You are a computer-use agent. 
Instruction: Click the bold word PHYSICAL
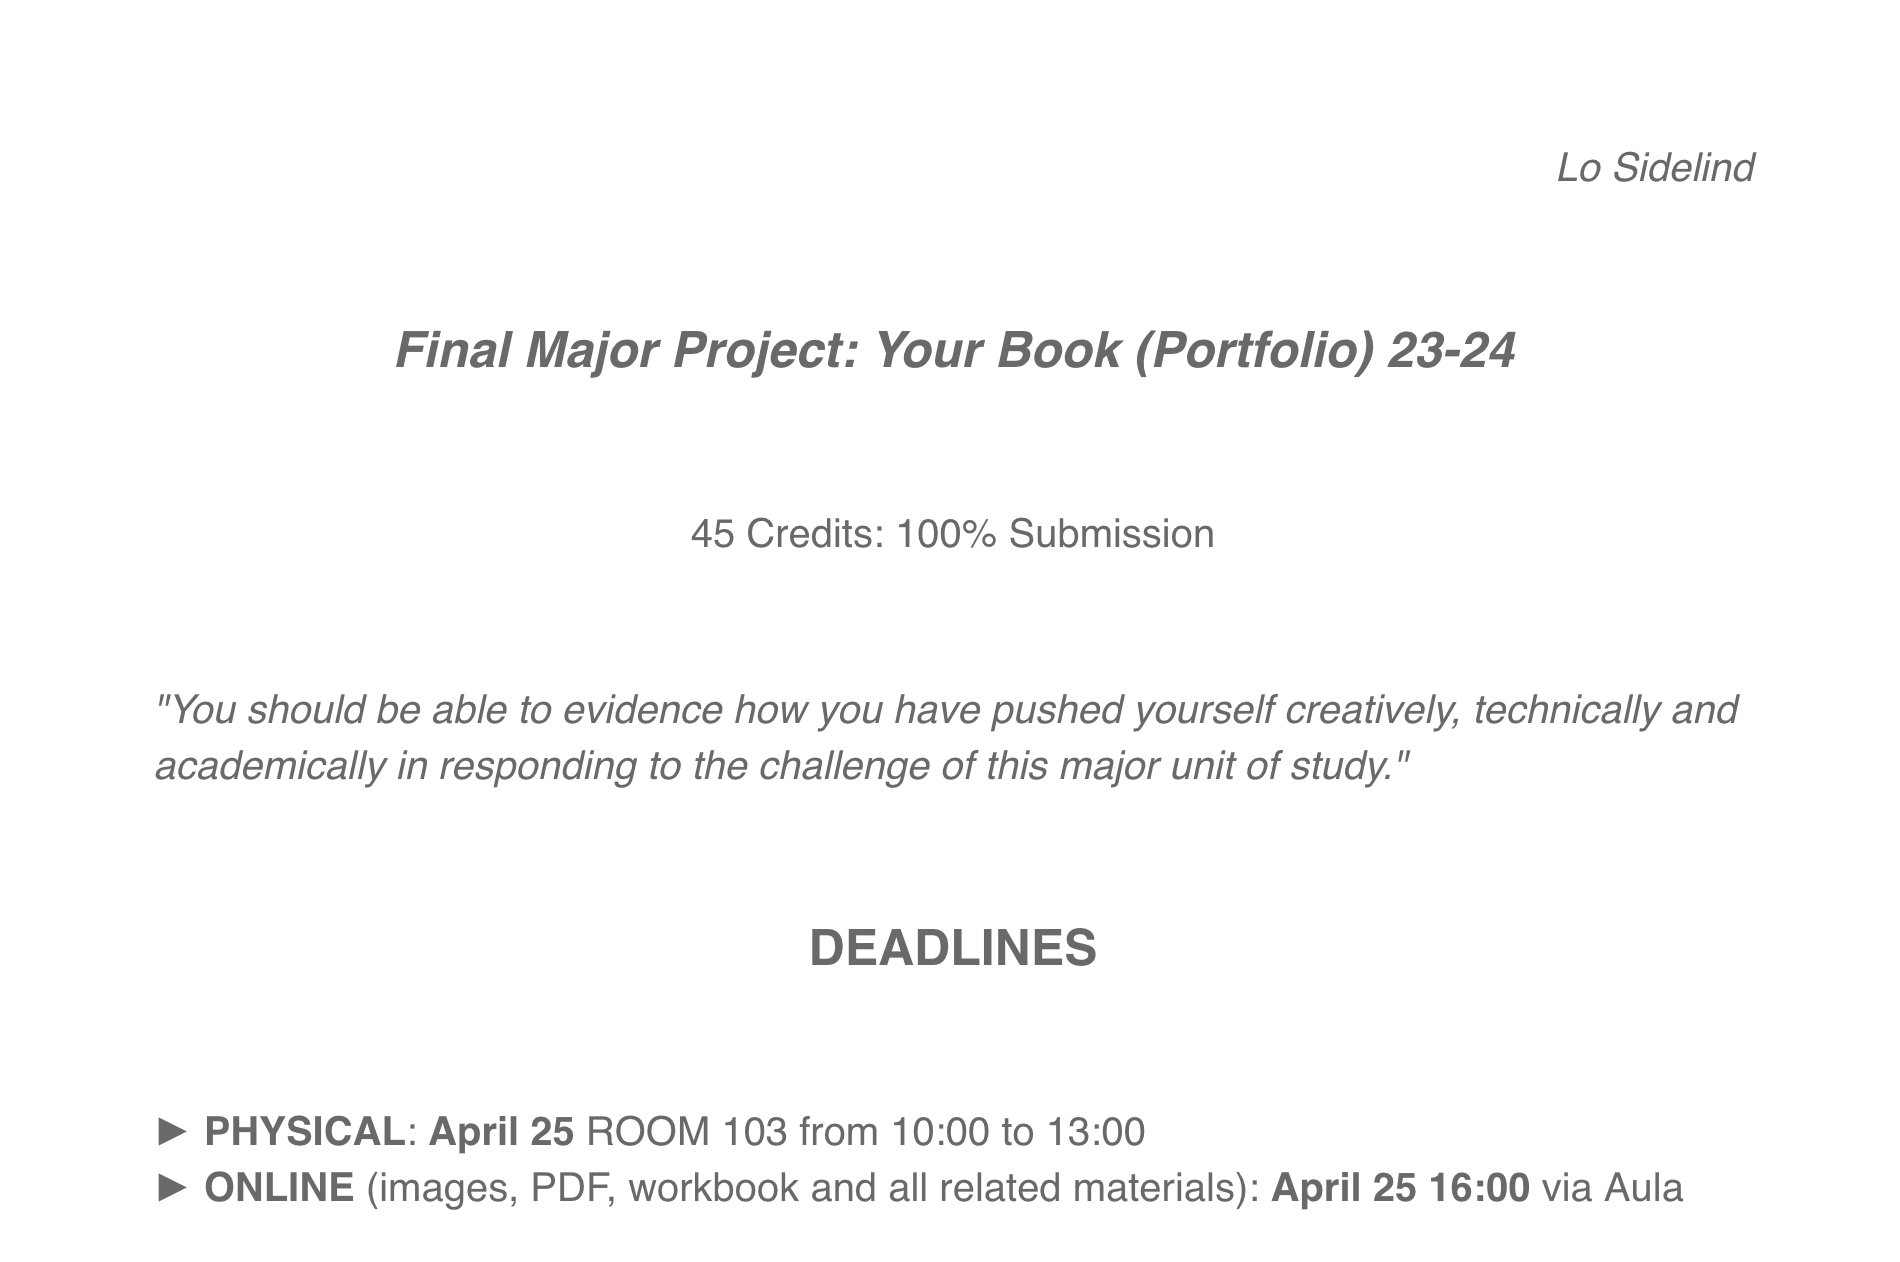tap(304, 1132)
